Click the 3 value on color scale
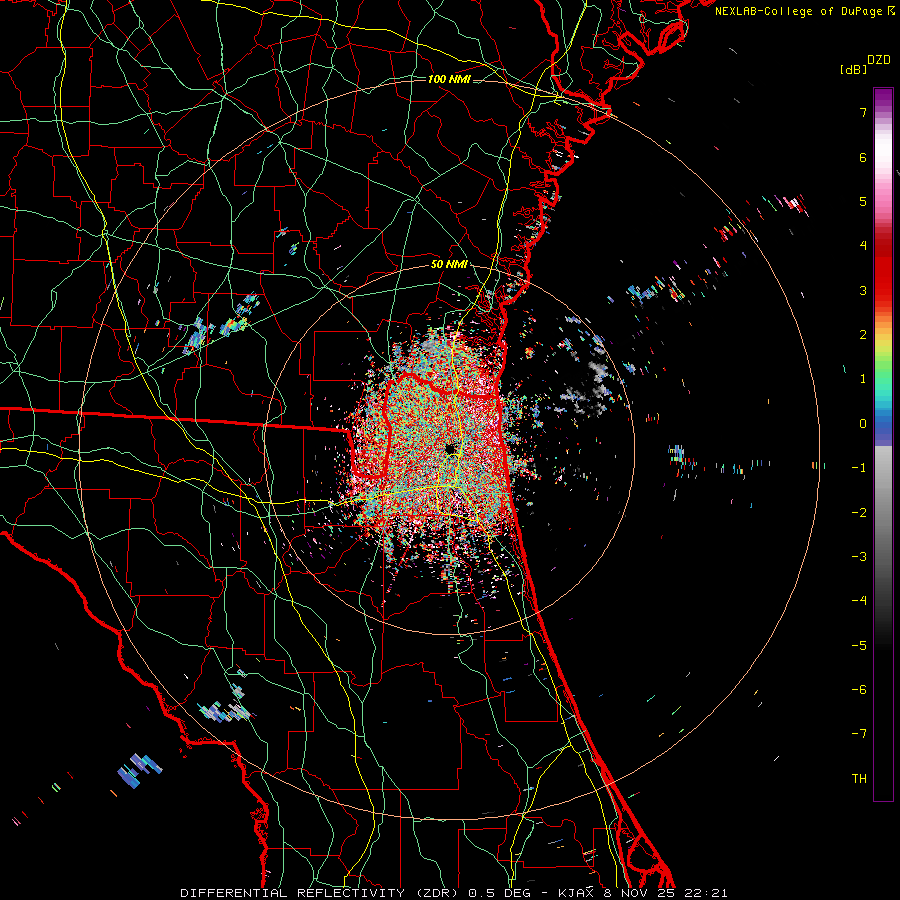900x900 pixels. [x=862, y=290]
